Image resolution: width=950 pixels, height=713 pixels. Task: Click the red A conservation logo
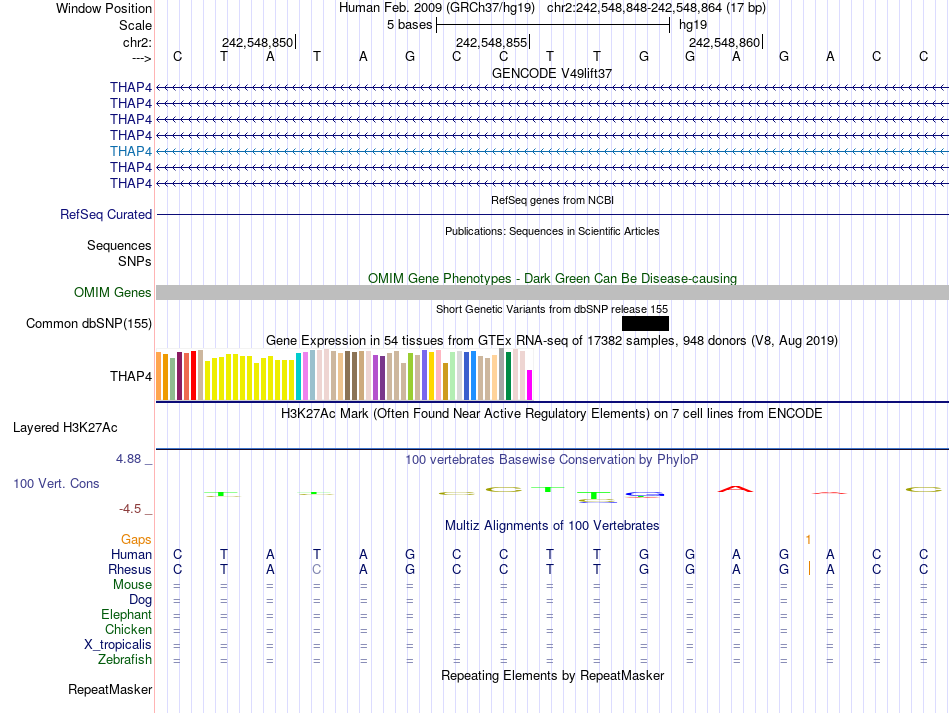click(x=736, y=489)
